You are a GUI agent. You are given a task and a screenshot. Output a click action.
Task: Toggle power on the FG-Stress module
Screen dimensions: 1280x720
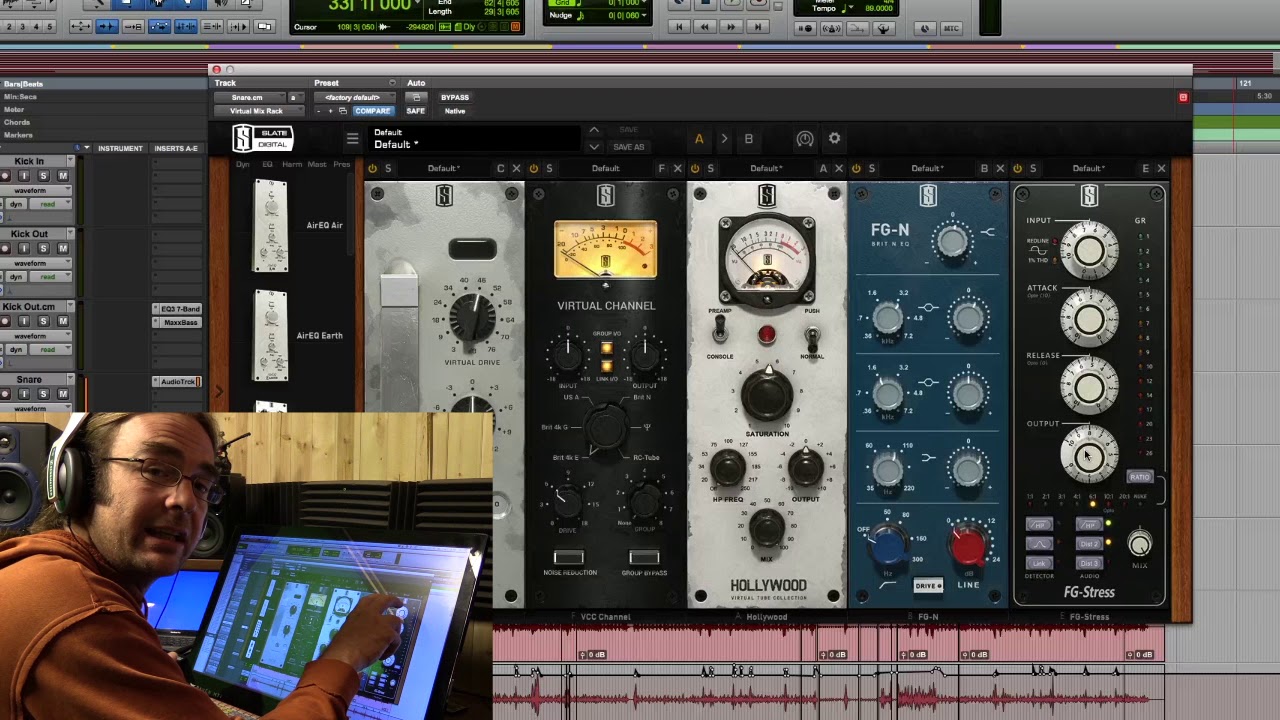(x=1017, y=168)
